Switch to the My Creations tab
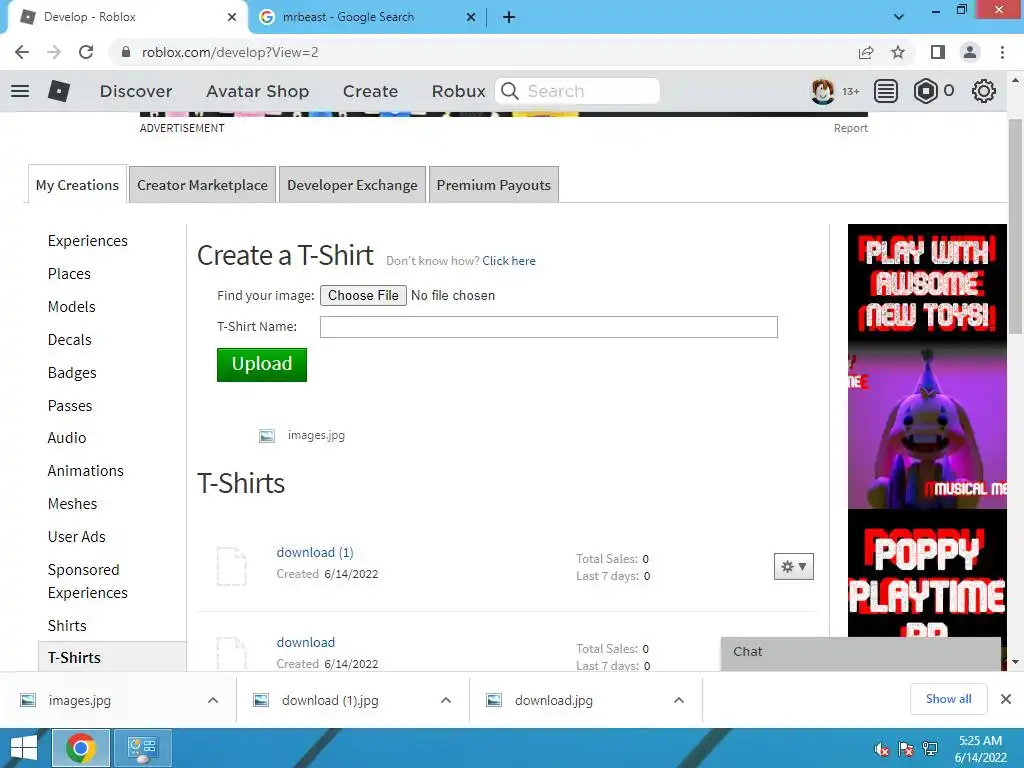The image size is (1024, 768). click(77, 185)
